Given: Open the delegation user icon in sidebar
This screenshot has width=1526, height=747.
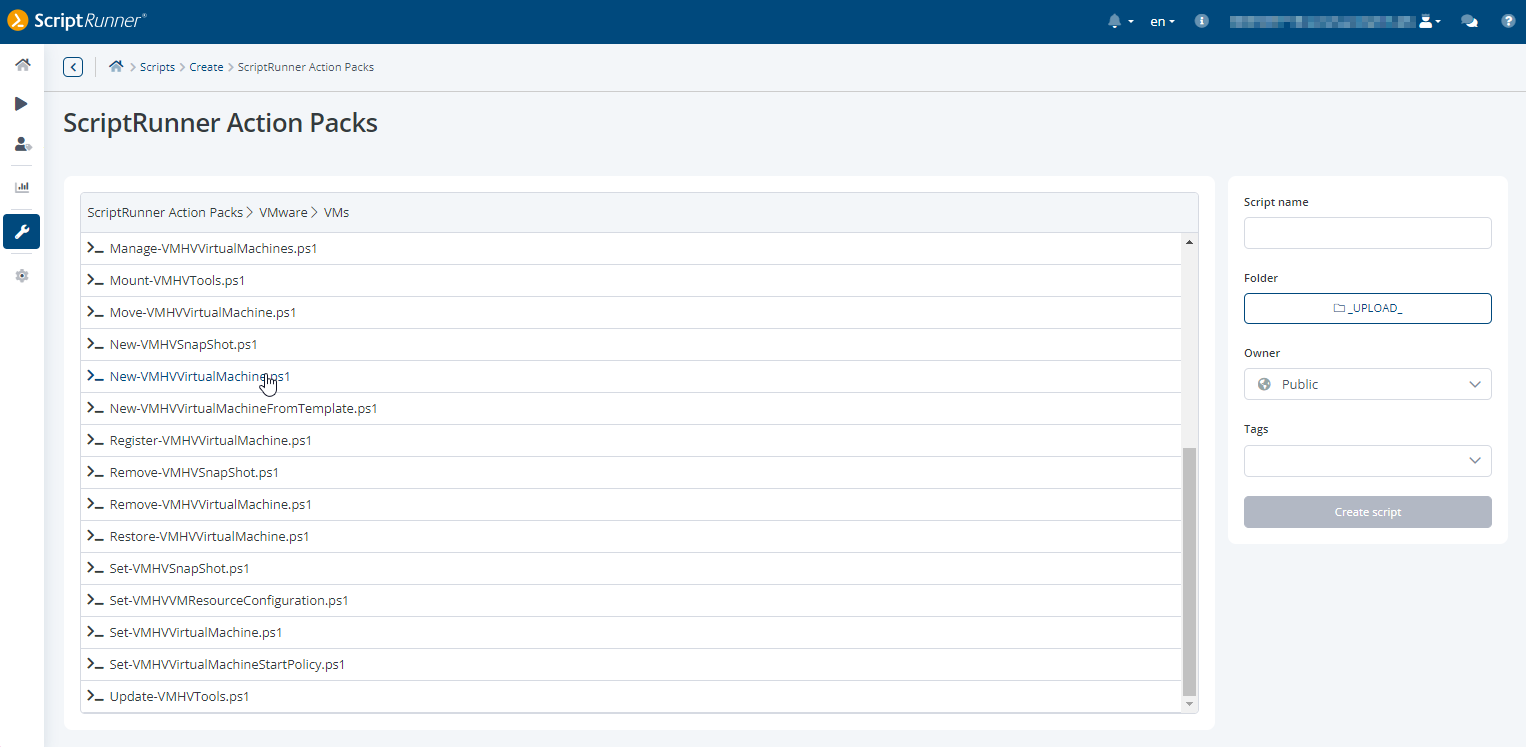Looking at the screenshot, I should coord(22,144).
